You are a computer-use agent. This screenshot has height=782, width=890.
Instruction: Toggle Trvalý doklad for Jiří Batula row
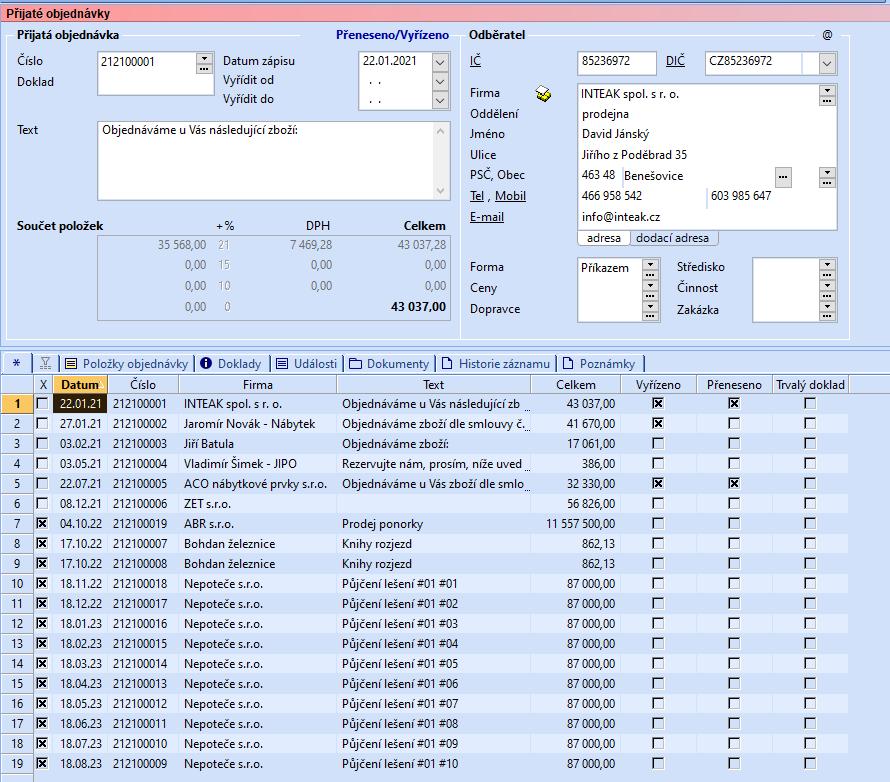(x=810, y=443)
